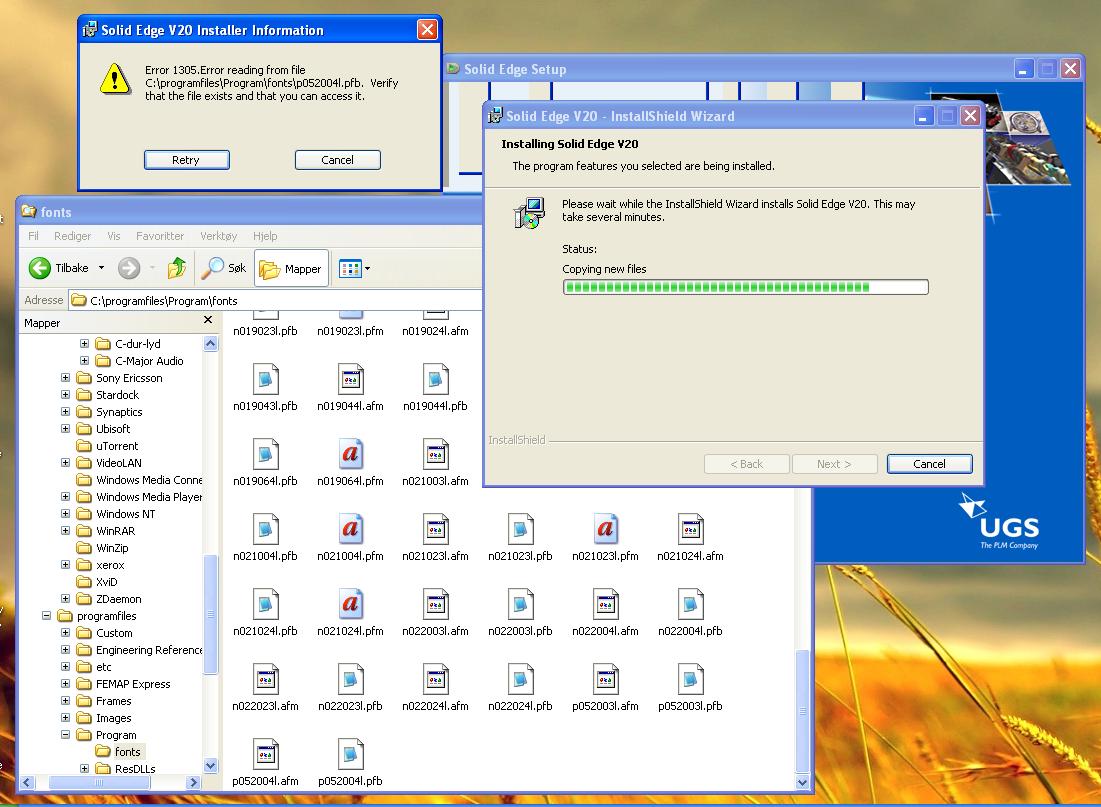
Task: Cancel the InstallShield Wizard installation
Action: pyautogui.click(x=929, y=464)
